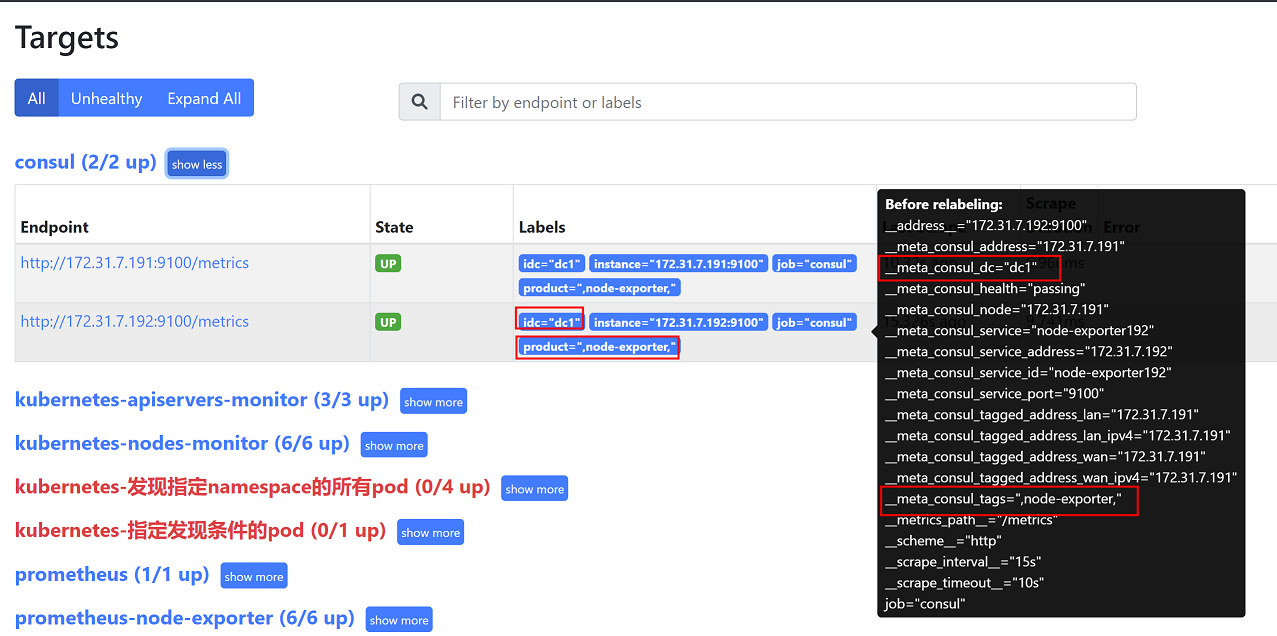Open the 172.31.7.191:9100 metrics endpoint link
This screenshot has width=1277, height=636.
pos(135,263)
